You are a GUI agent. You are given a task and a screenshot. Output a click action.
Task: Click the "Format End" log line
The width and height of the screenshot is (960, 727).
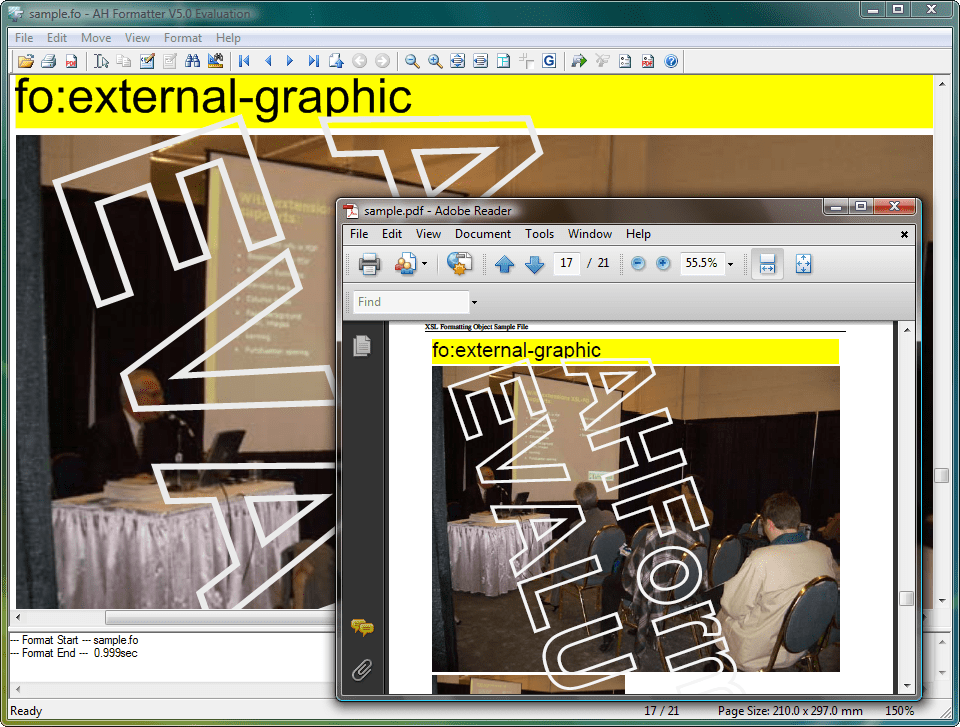click(x=74, y=653)
